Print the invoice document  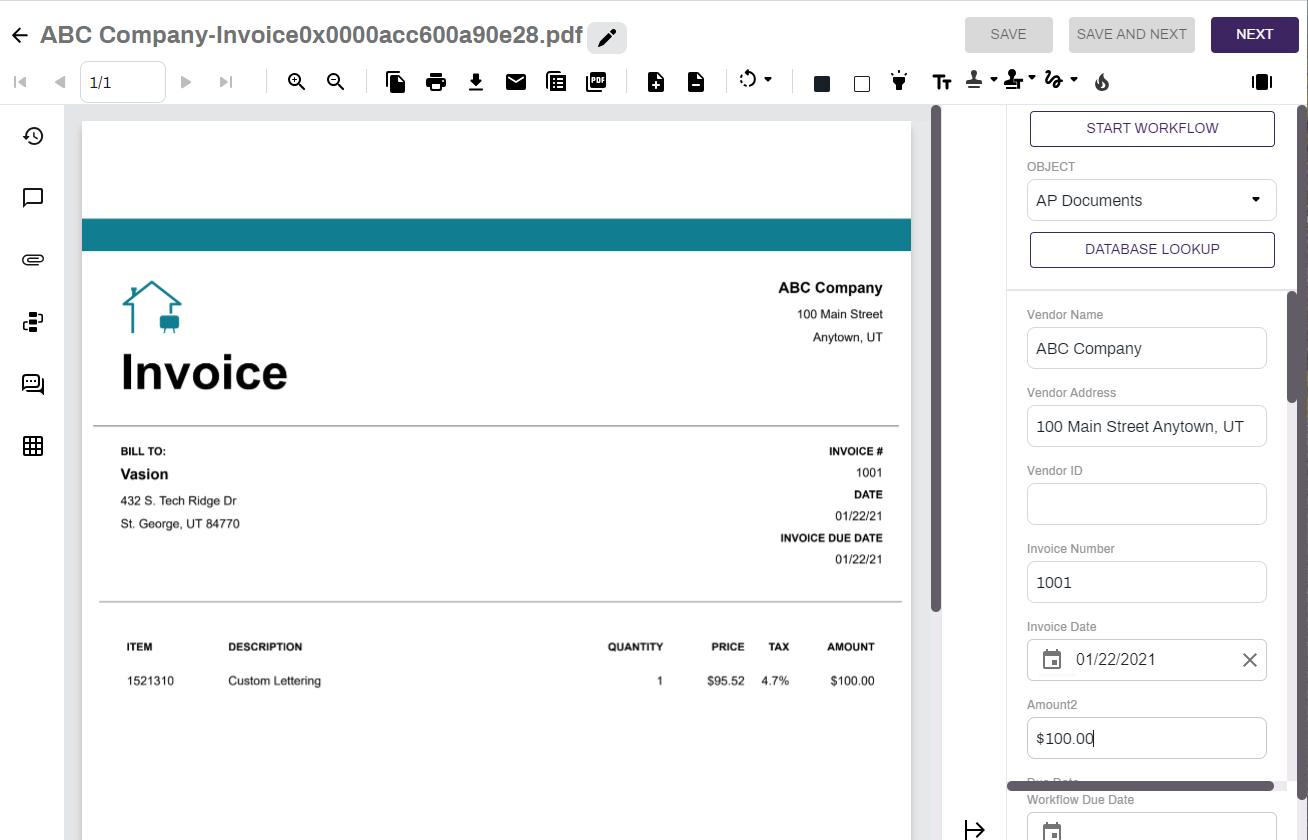pos(436,82)
